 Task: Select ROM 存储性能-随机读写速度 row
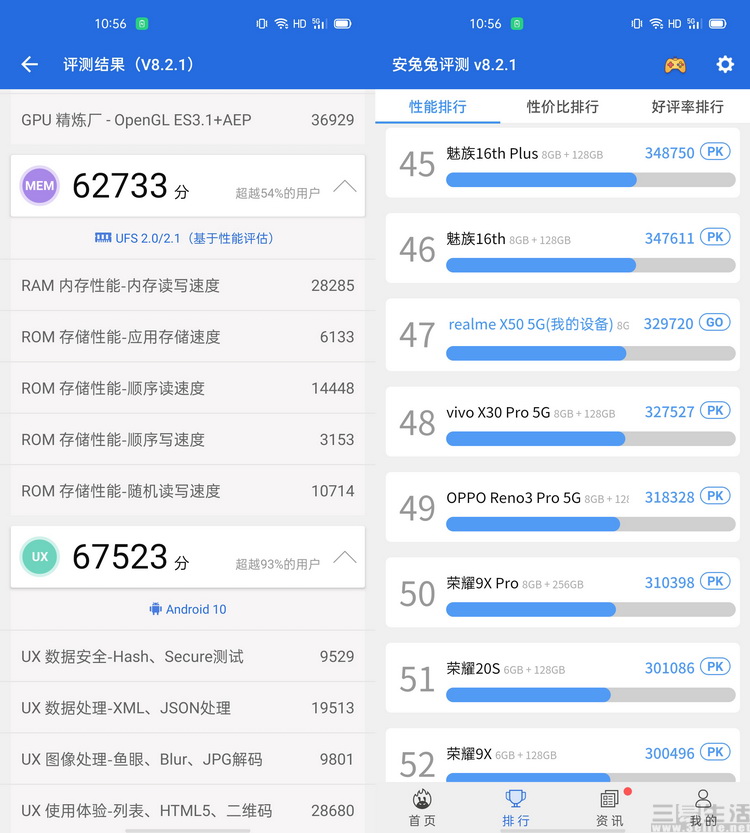(188, 491)
